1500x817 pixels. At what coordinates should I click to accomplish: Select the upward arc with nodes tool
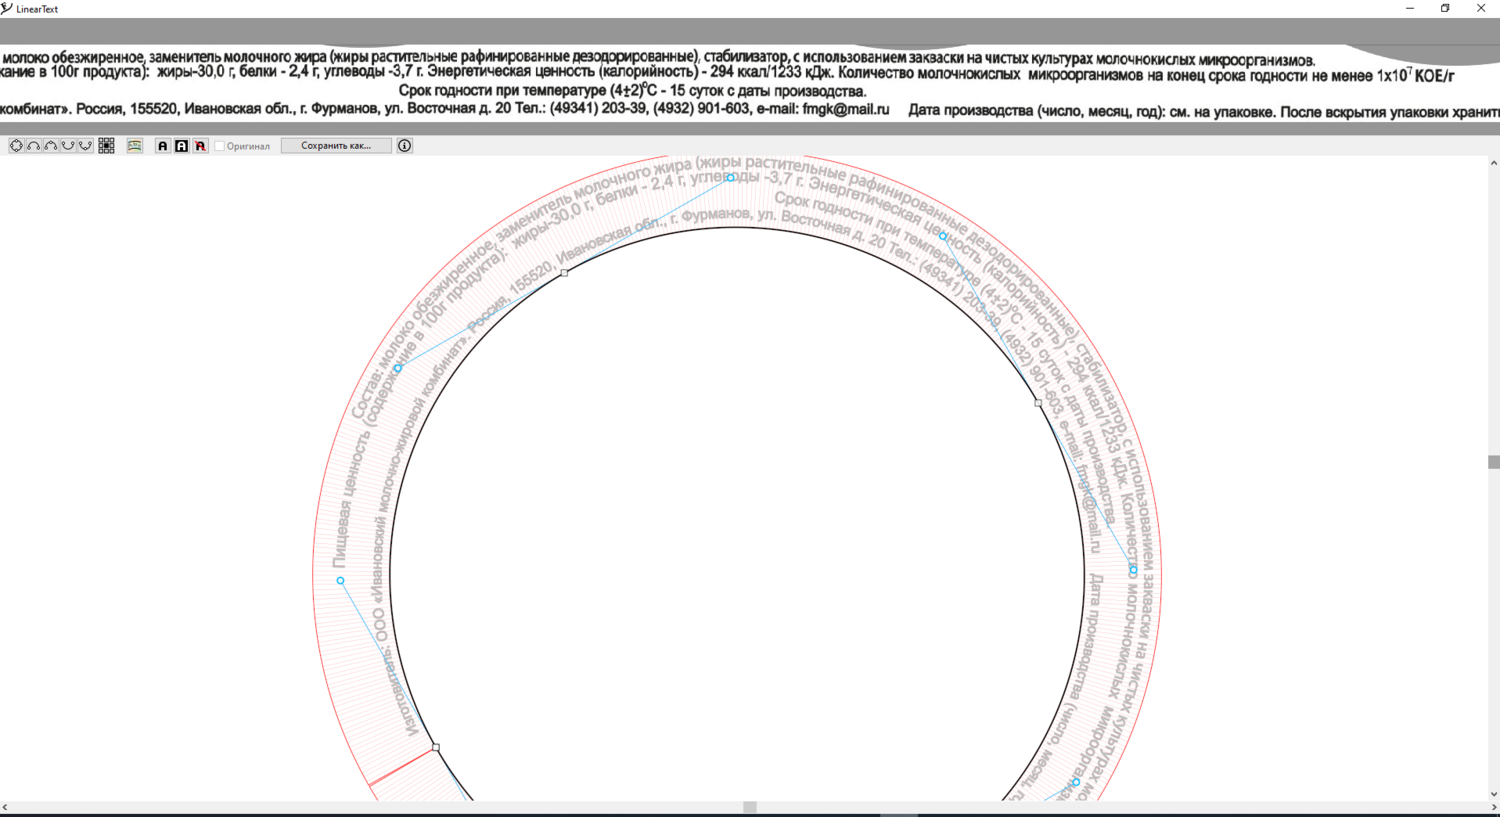(51, 146)
